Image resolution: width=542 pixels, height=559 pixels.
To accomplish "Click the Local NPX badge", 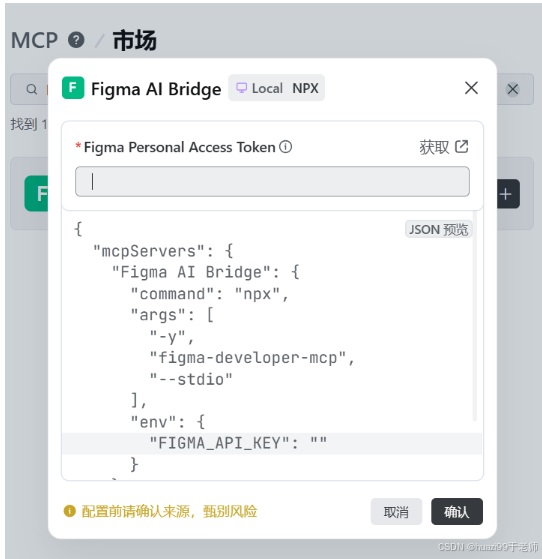I will (x=276, y=88).
